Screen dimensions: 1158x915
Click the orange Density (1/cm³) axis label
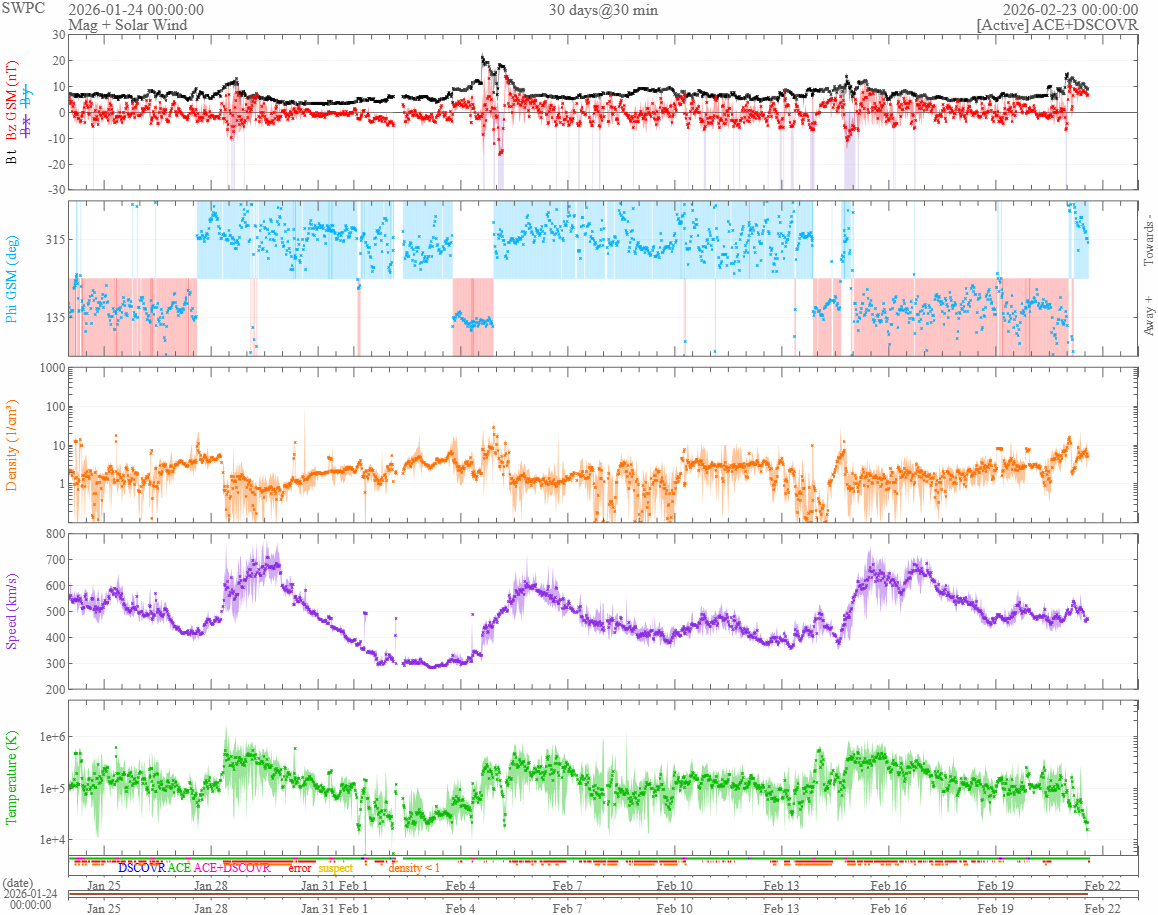point(11,445)
